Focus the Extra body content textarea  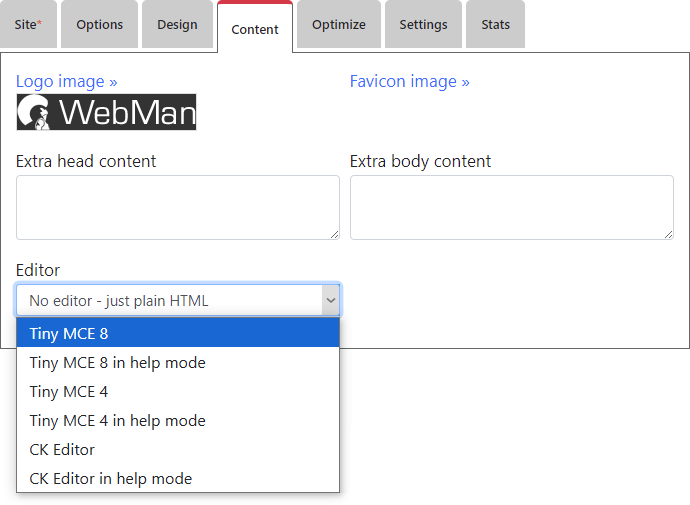(512, 207)
